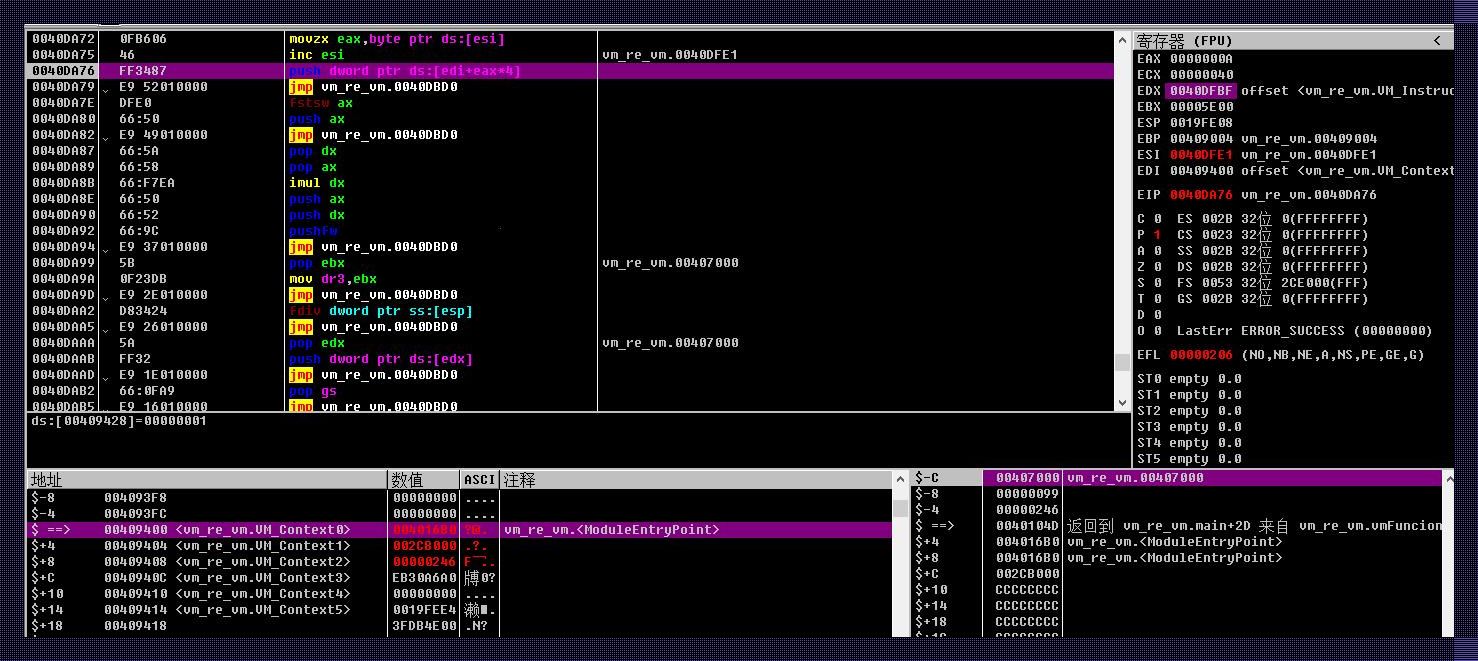
Task: Toggle the zero flag Z value
Action: click(1157, 267)
